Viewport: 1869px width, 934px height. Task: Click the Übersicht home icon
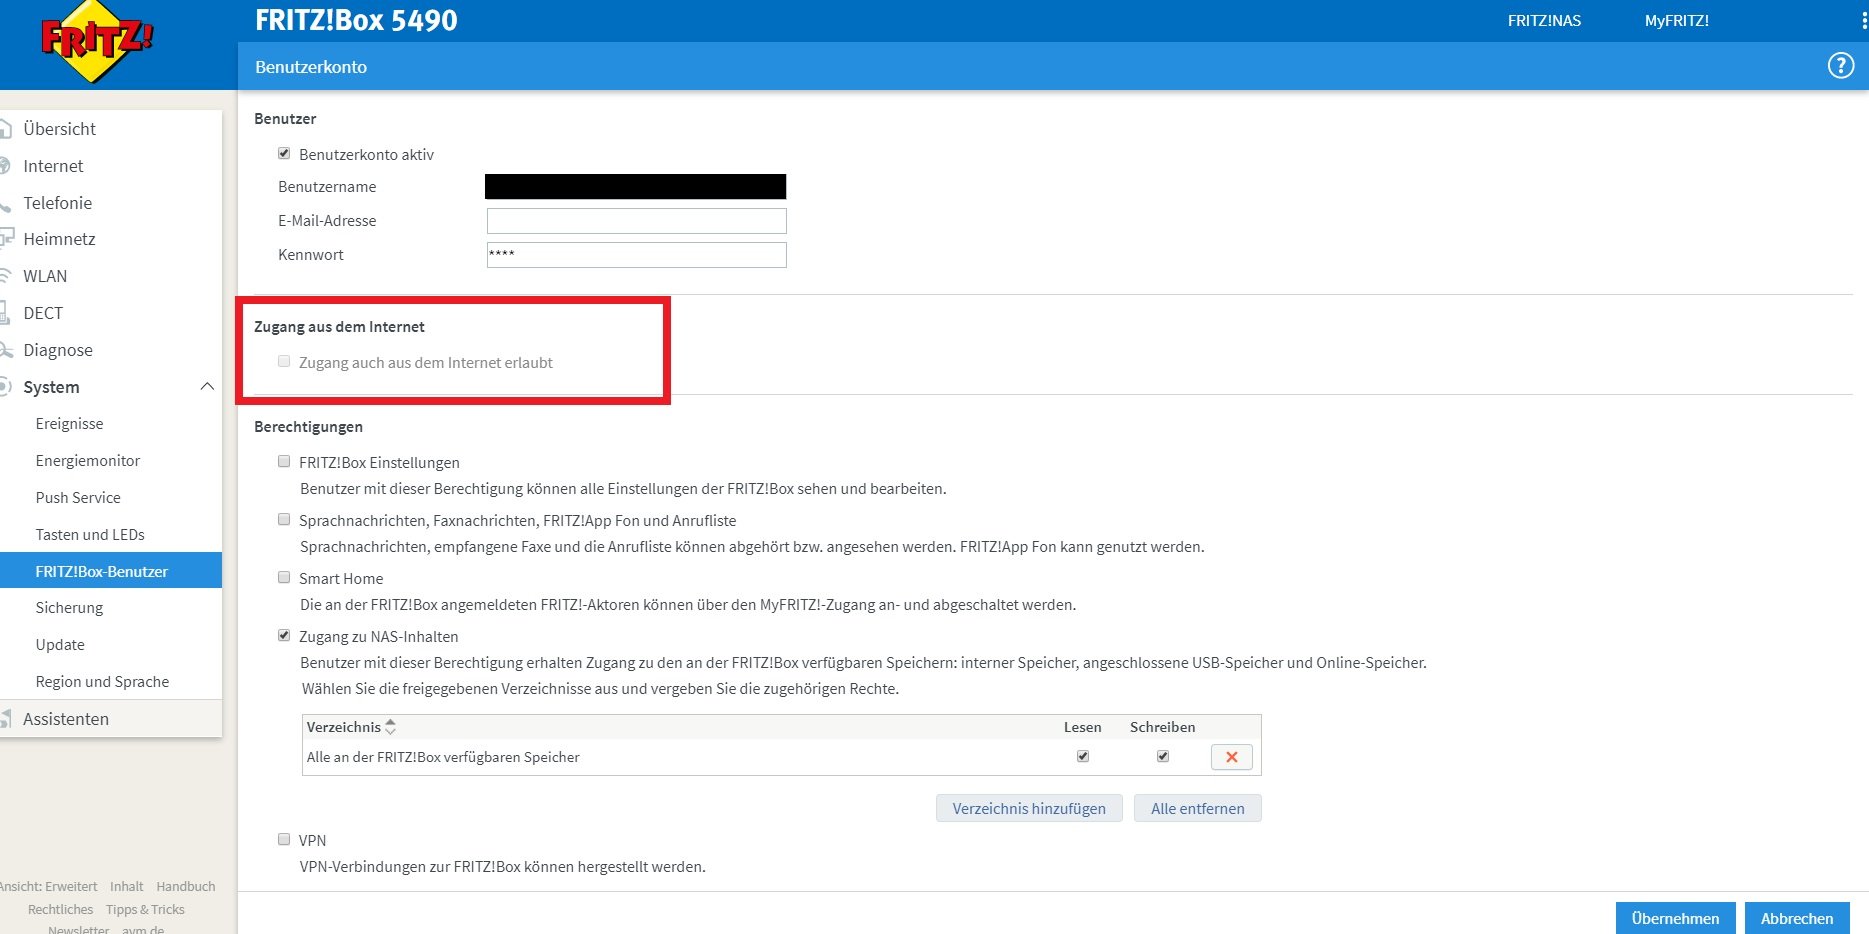pos(6,129)
